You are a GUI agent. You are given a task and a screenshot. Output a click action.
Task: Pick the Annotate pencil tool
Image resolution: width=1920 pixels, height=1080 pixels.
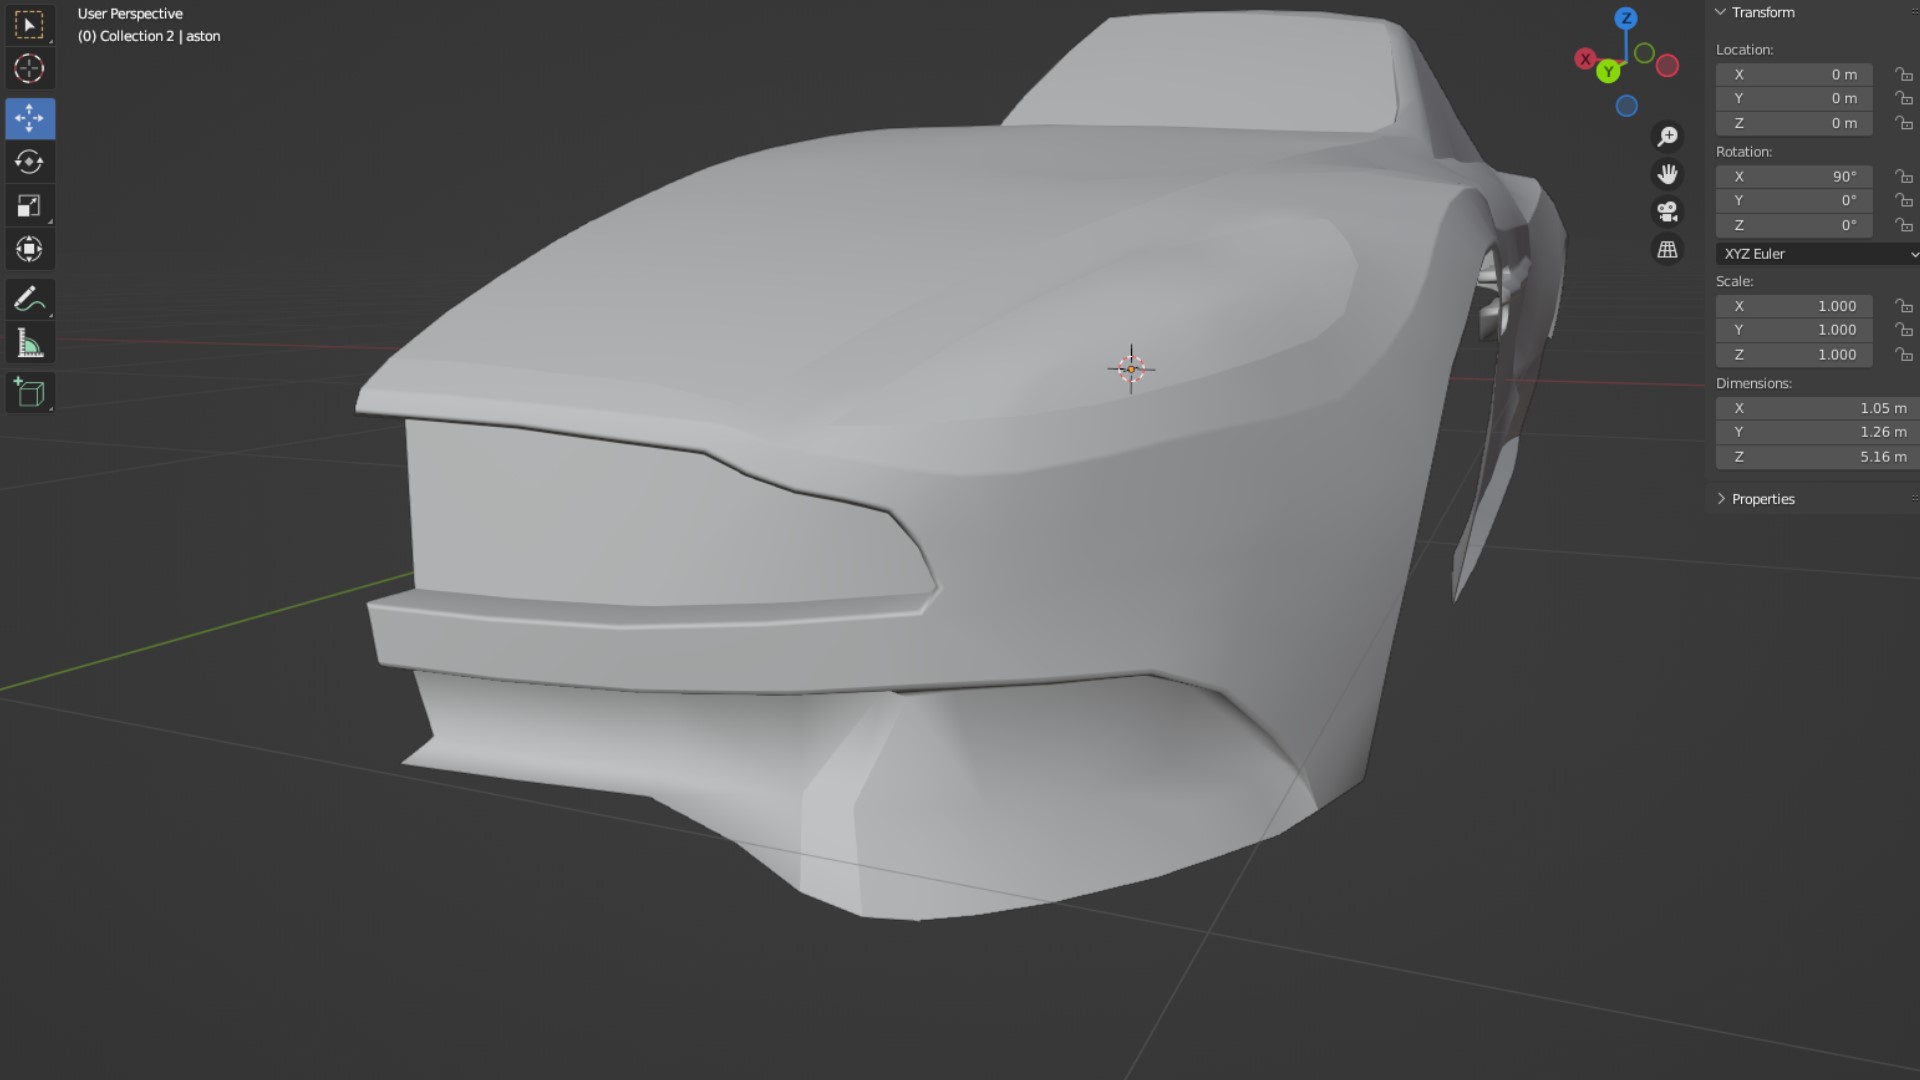coord(29,299)
